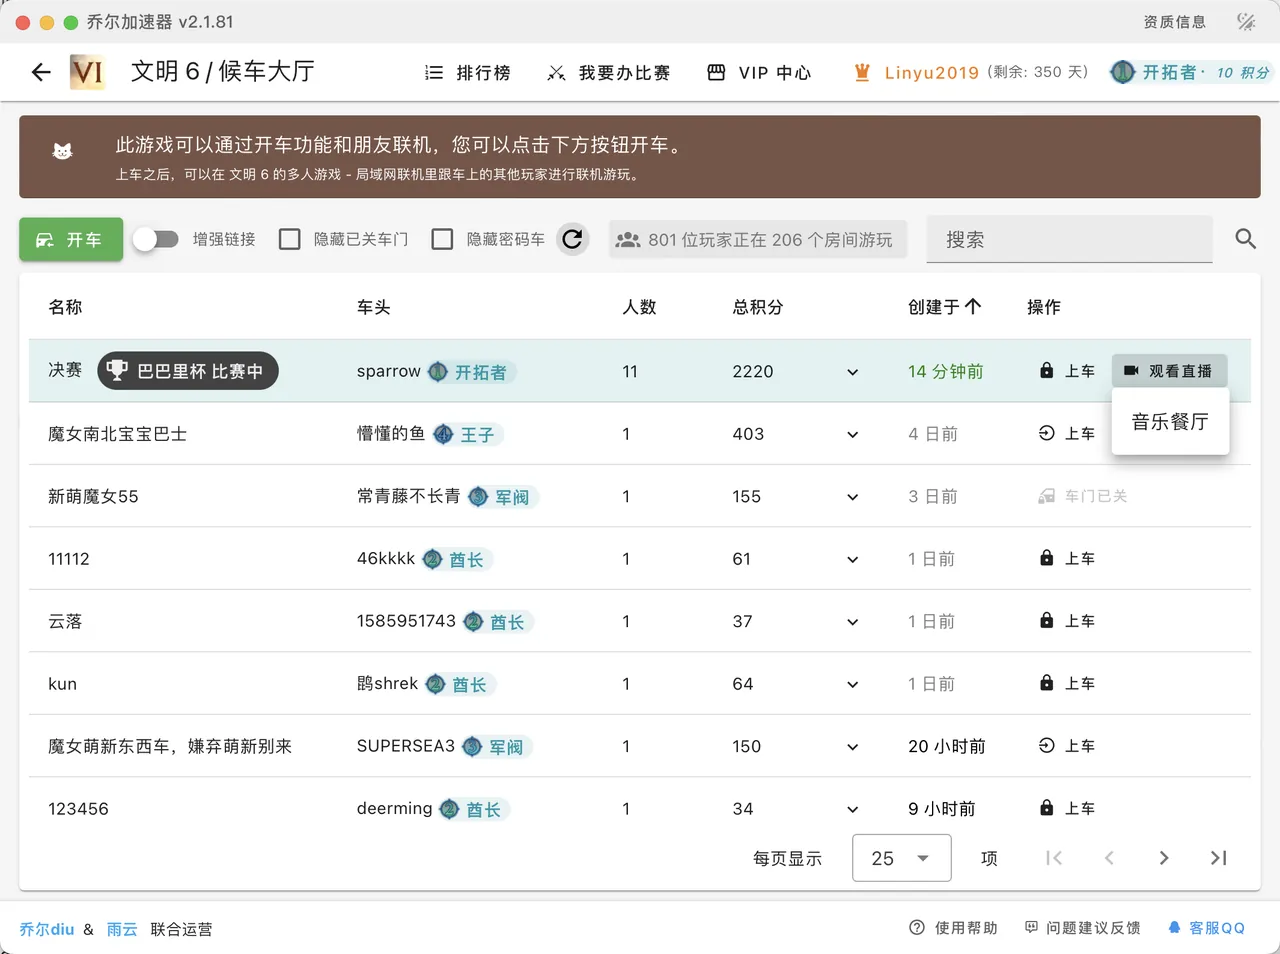Image resolution: width=1280 pixels, height=954 pixels.
Task: Click sparrow's 开拓者 rank badge
Action: pos(471,372)
